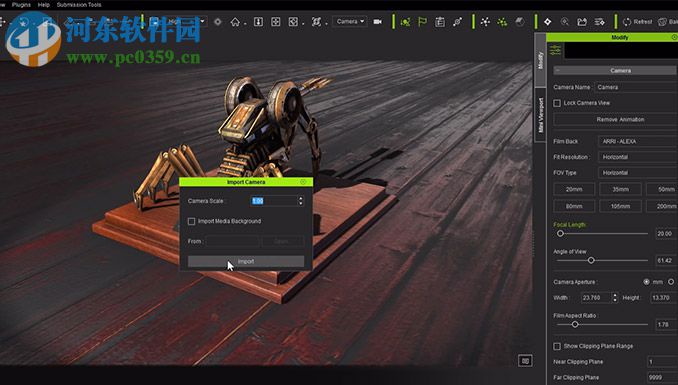Click the four-arrows frame icon with no dot beside it
Viewport: 678px width, 385px height.
tap(275, 22)
